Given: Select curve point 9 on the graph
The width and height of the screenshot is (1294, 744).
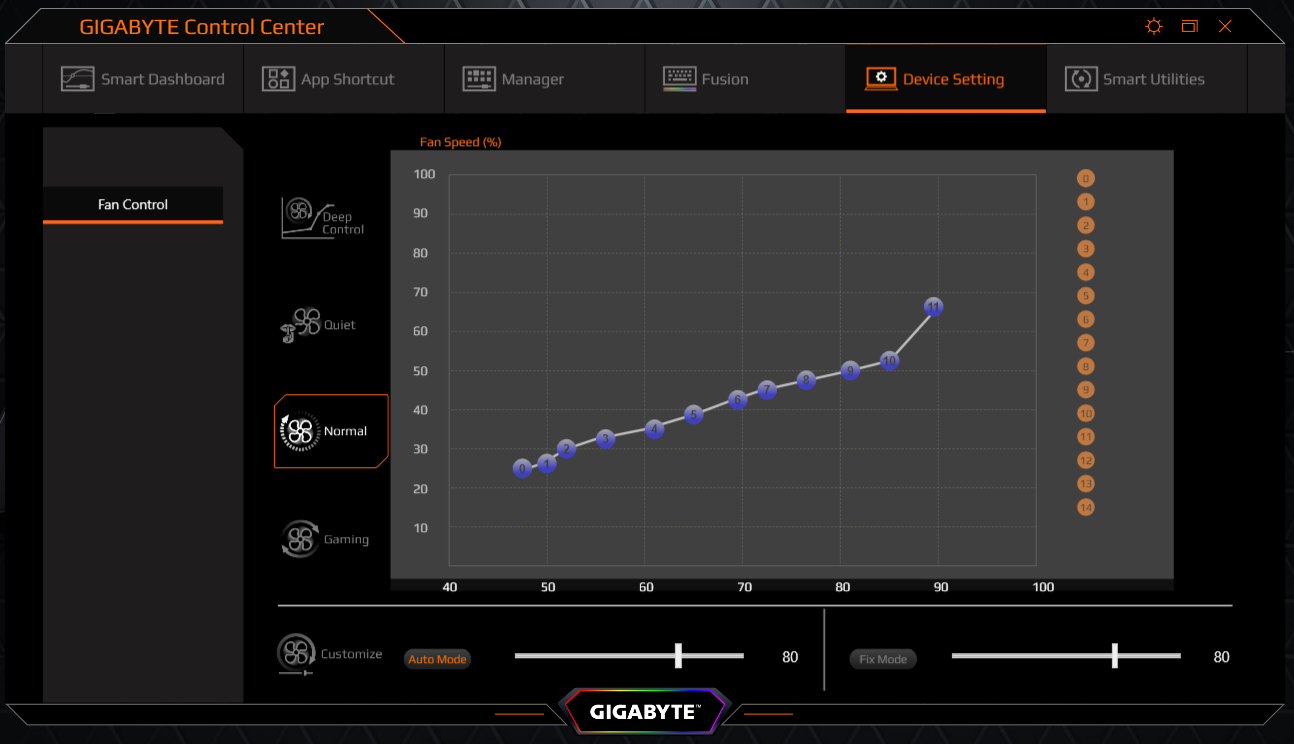Looking at the screenshot, I should (x=851, y=370).
